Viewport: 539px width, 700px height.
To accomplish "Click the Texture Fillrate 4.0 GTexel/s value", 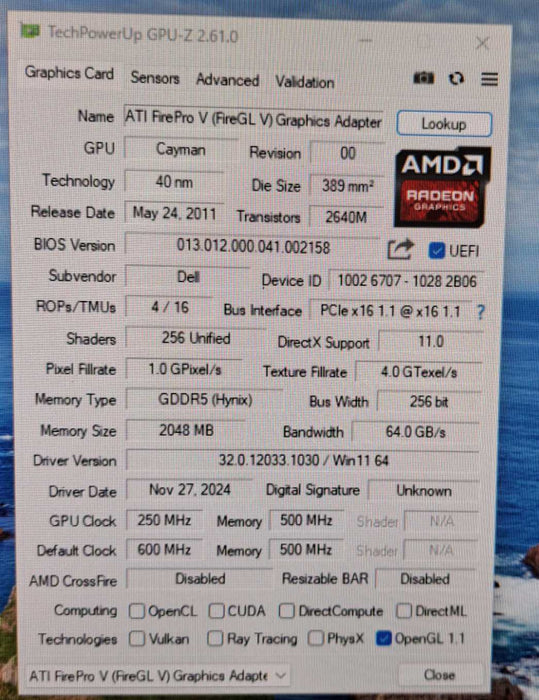I will [418, 372].
